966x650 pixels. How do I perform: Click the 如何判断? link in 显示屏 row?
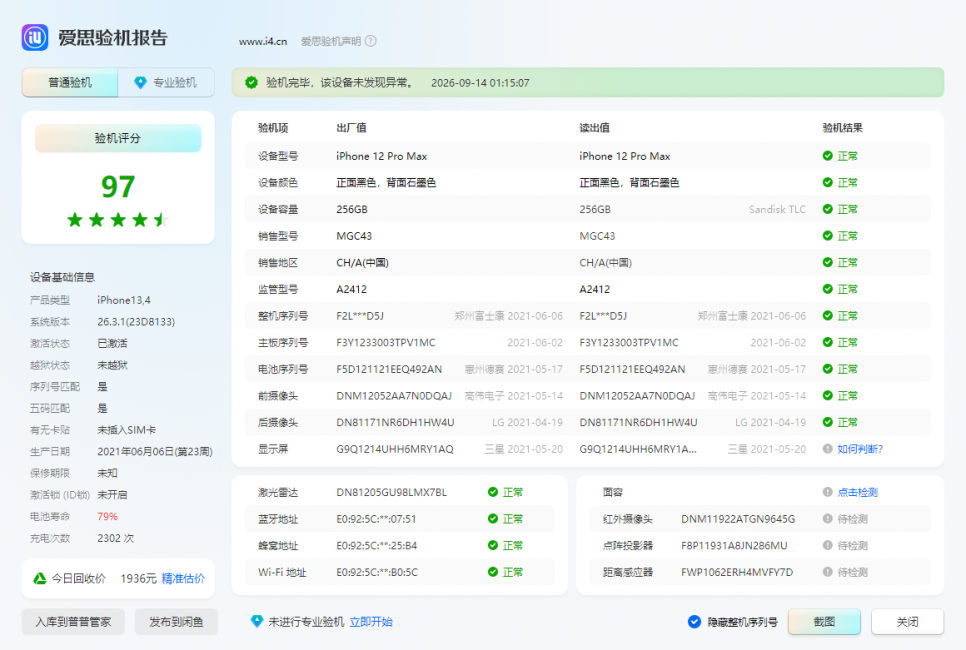tap(860, 449)
